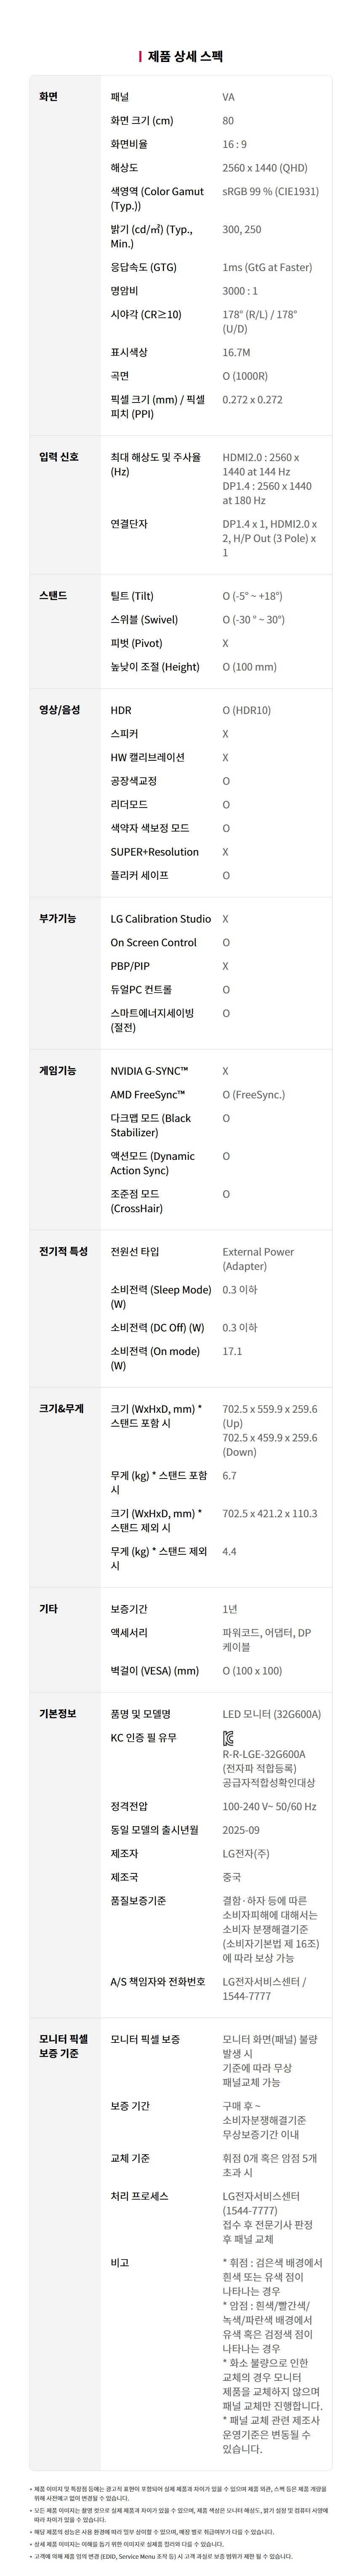362x2576 pixels.
Task: Click the 영상/음성 section label
Action: [x=59, y=710]
